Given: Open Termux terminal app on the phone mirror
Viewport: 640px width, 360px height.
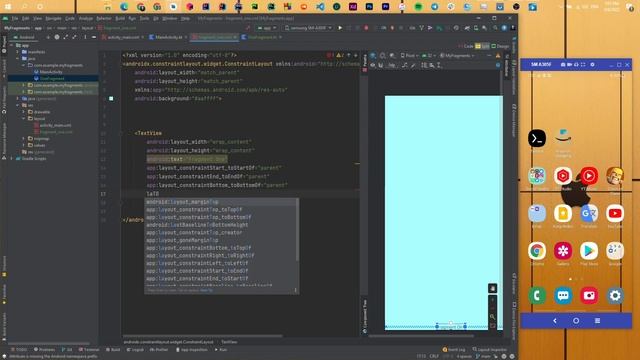Looking at the screenshot, I should 537,138.
